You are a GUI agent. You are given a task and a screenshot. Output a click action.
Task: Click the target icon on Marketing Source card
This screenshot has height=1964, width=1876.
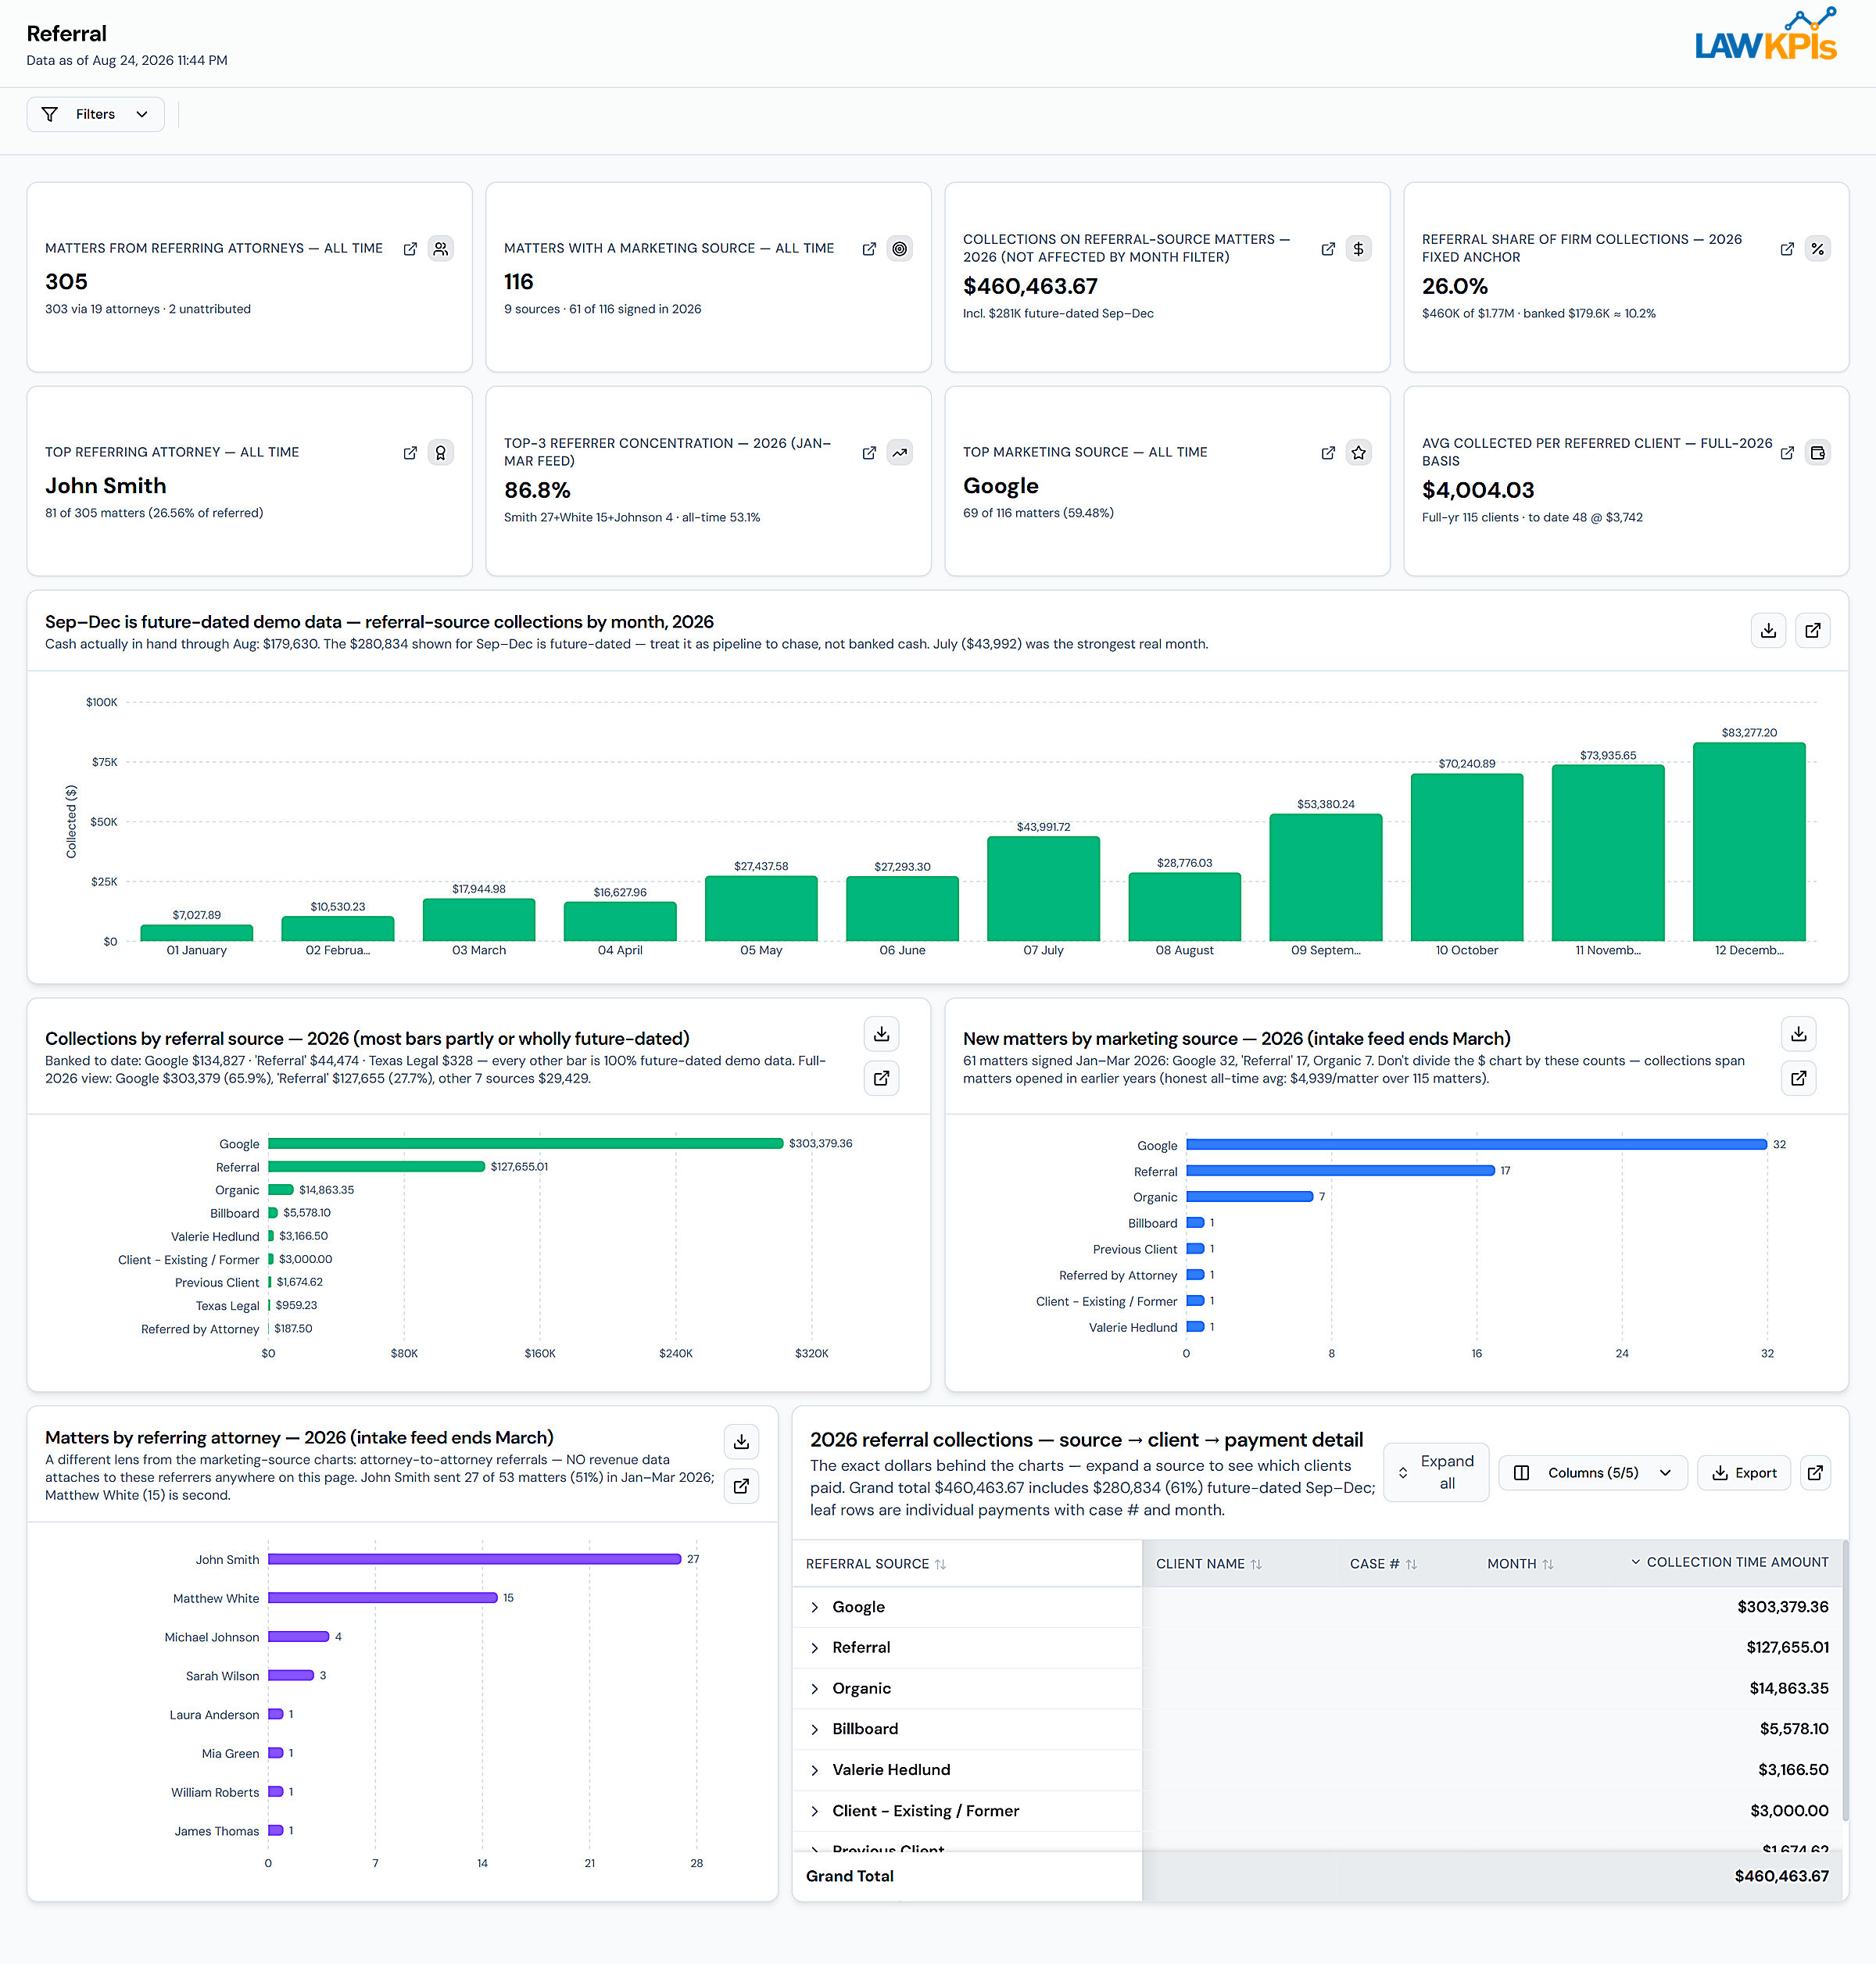(x=900, y=249)
